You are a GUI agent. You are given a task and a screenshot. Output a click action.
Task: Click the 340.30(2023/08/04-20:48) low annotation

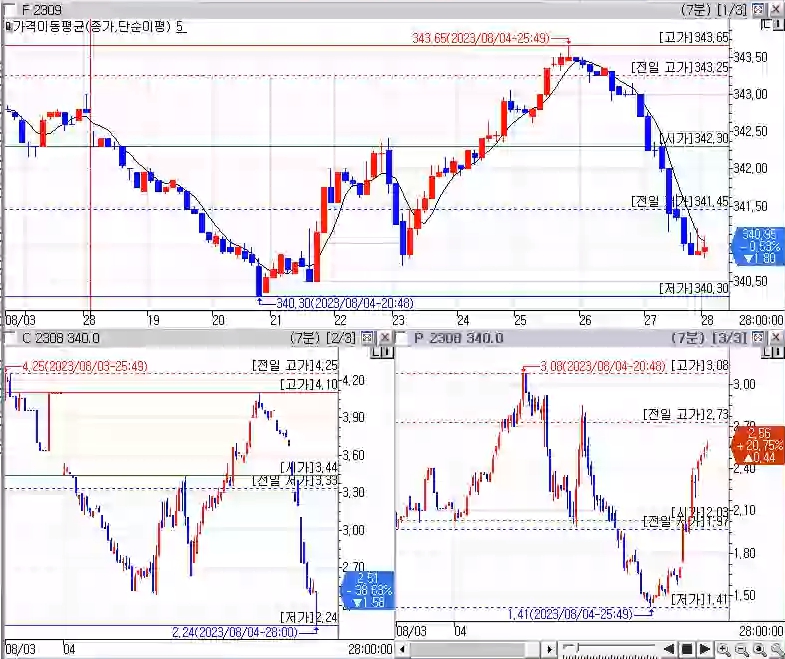click(344, 303)
